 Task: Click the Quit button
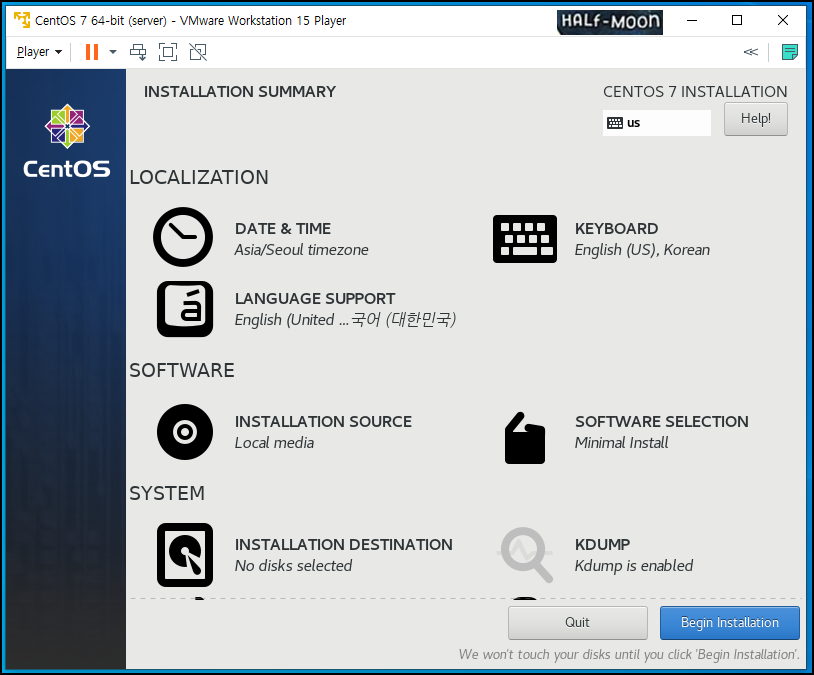pyautogui.click(x=578, y=623)
